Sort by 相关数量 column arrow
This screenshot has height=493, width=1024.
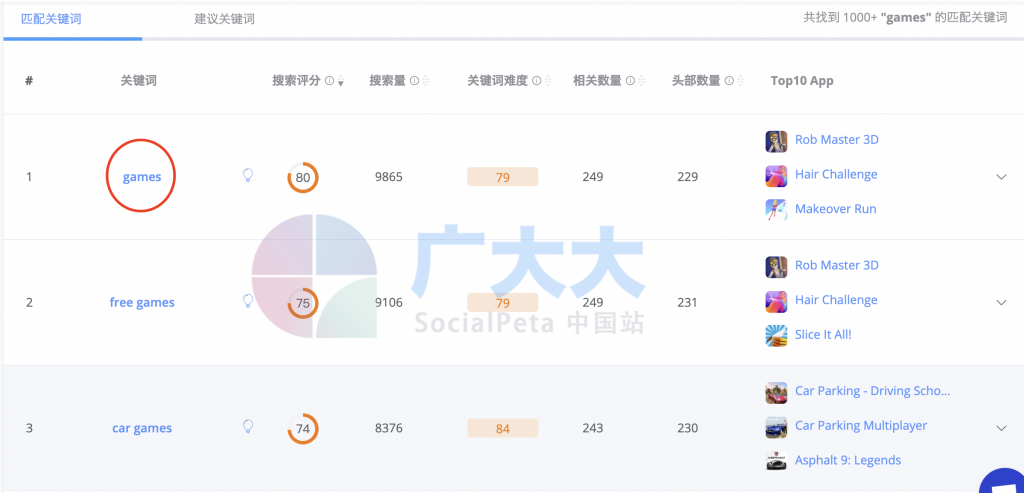[641, 82]
